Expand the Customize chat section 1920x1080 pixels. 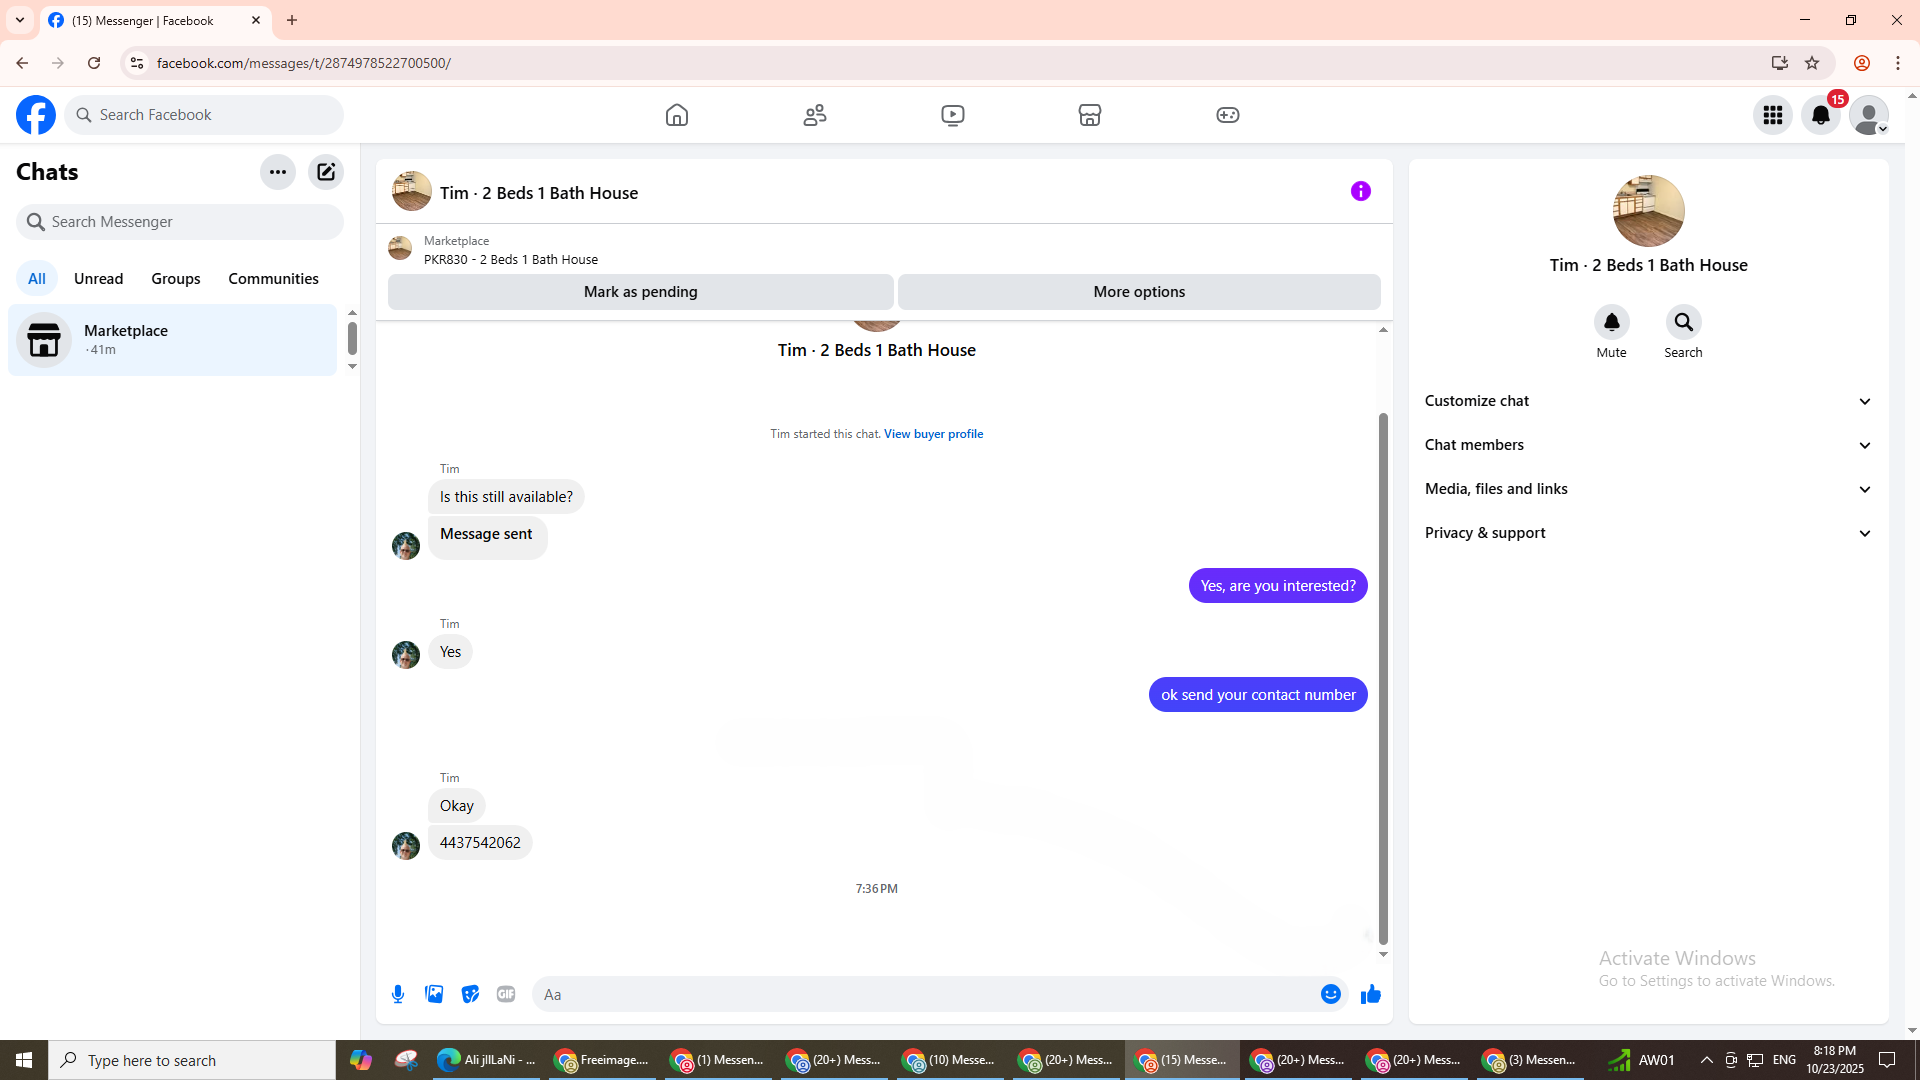point(1648,401)
